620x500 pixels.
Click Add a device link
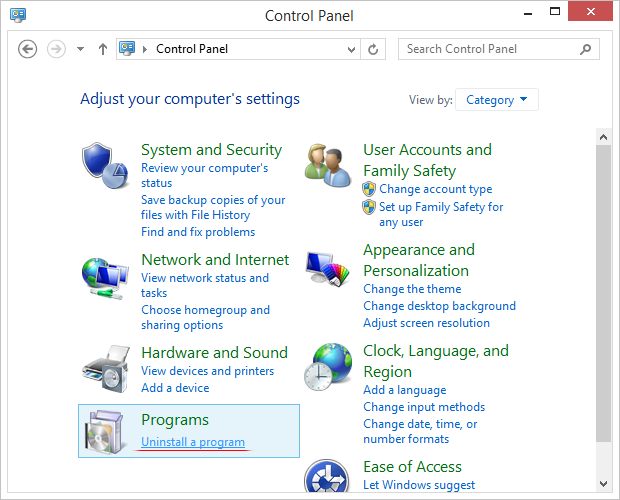pos(175,388)
